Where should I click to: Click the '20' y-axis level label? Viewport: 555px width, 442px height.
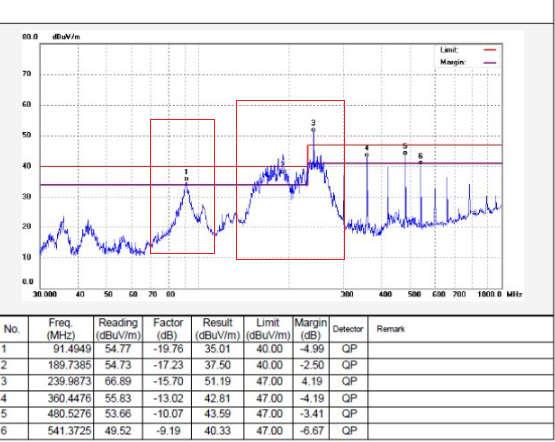click(27, 226)
